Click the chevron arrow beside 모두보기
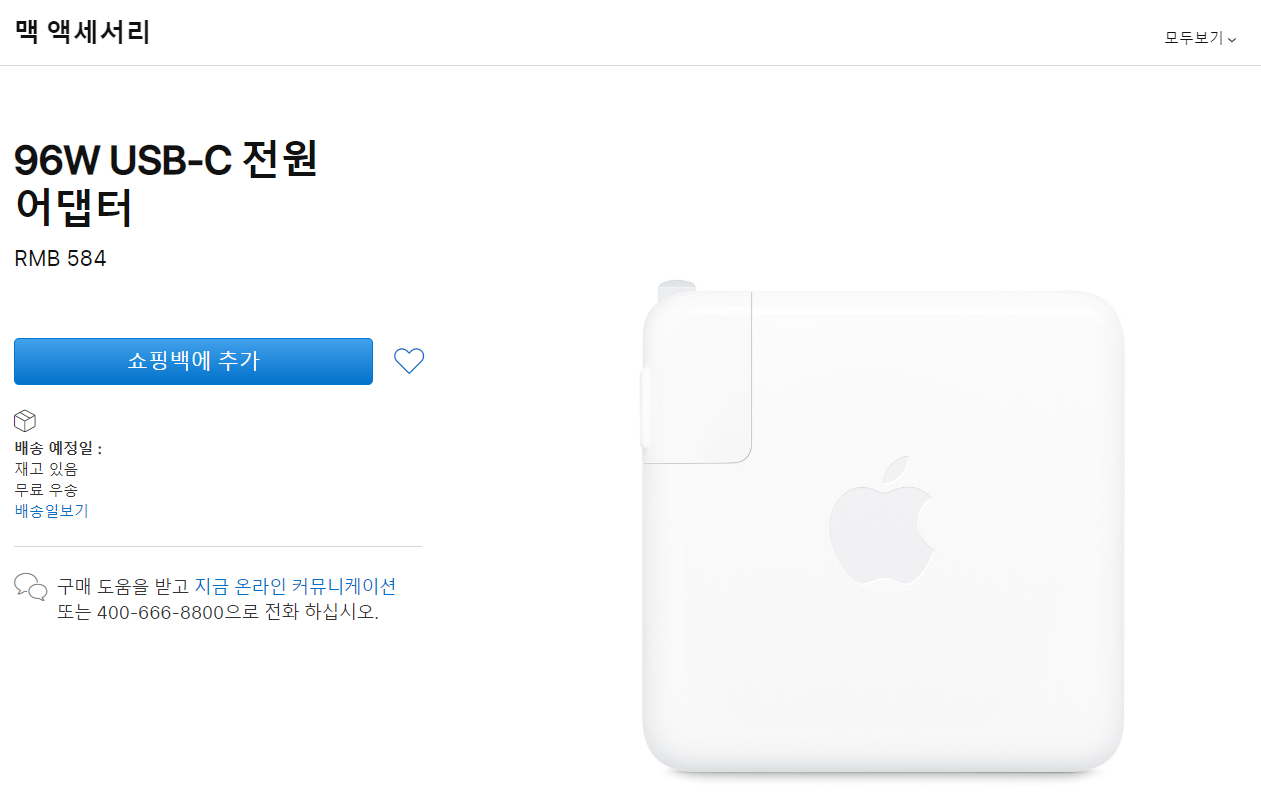 coord(1232,39)
